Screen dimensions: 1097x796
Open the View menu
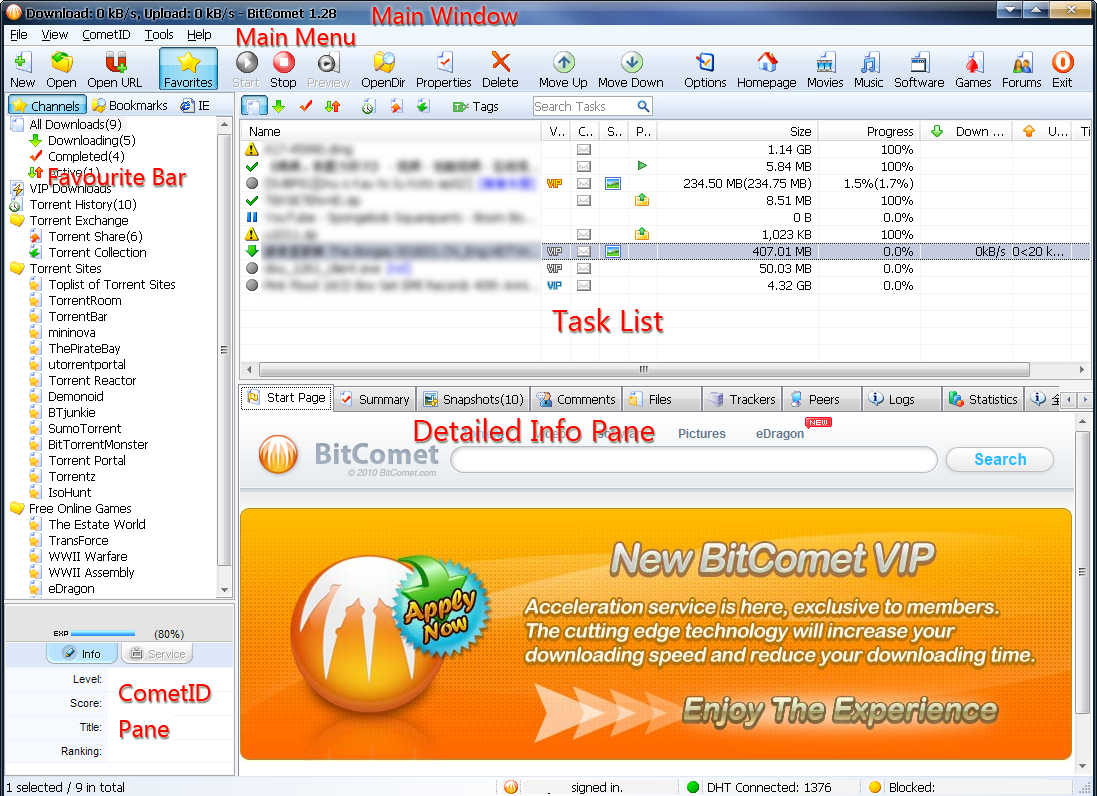point(55,34)
